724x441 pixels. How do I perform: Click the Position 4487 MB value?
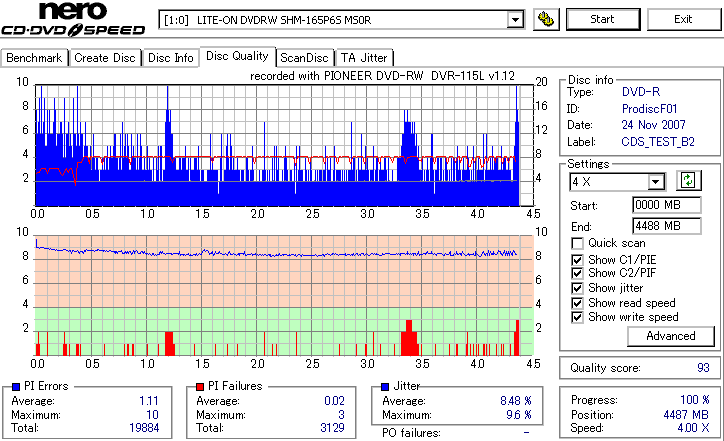pyautogui.click(x=686, y=415)
